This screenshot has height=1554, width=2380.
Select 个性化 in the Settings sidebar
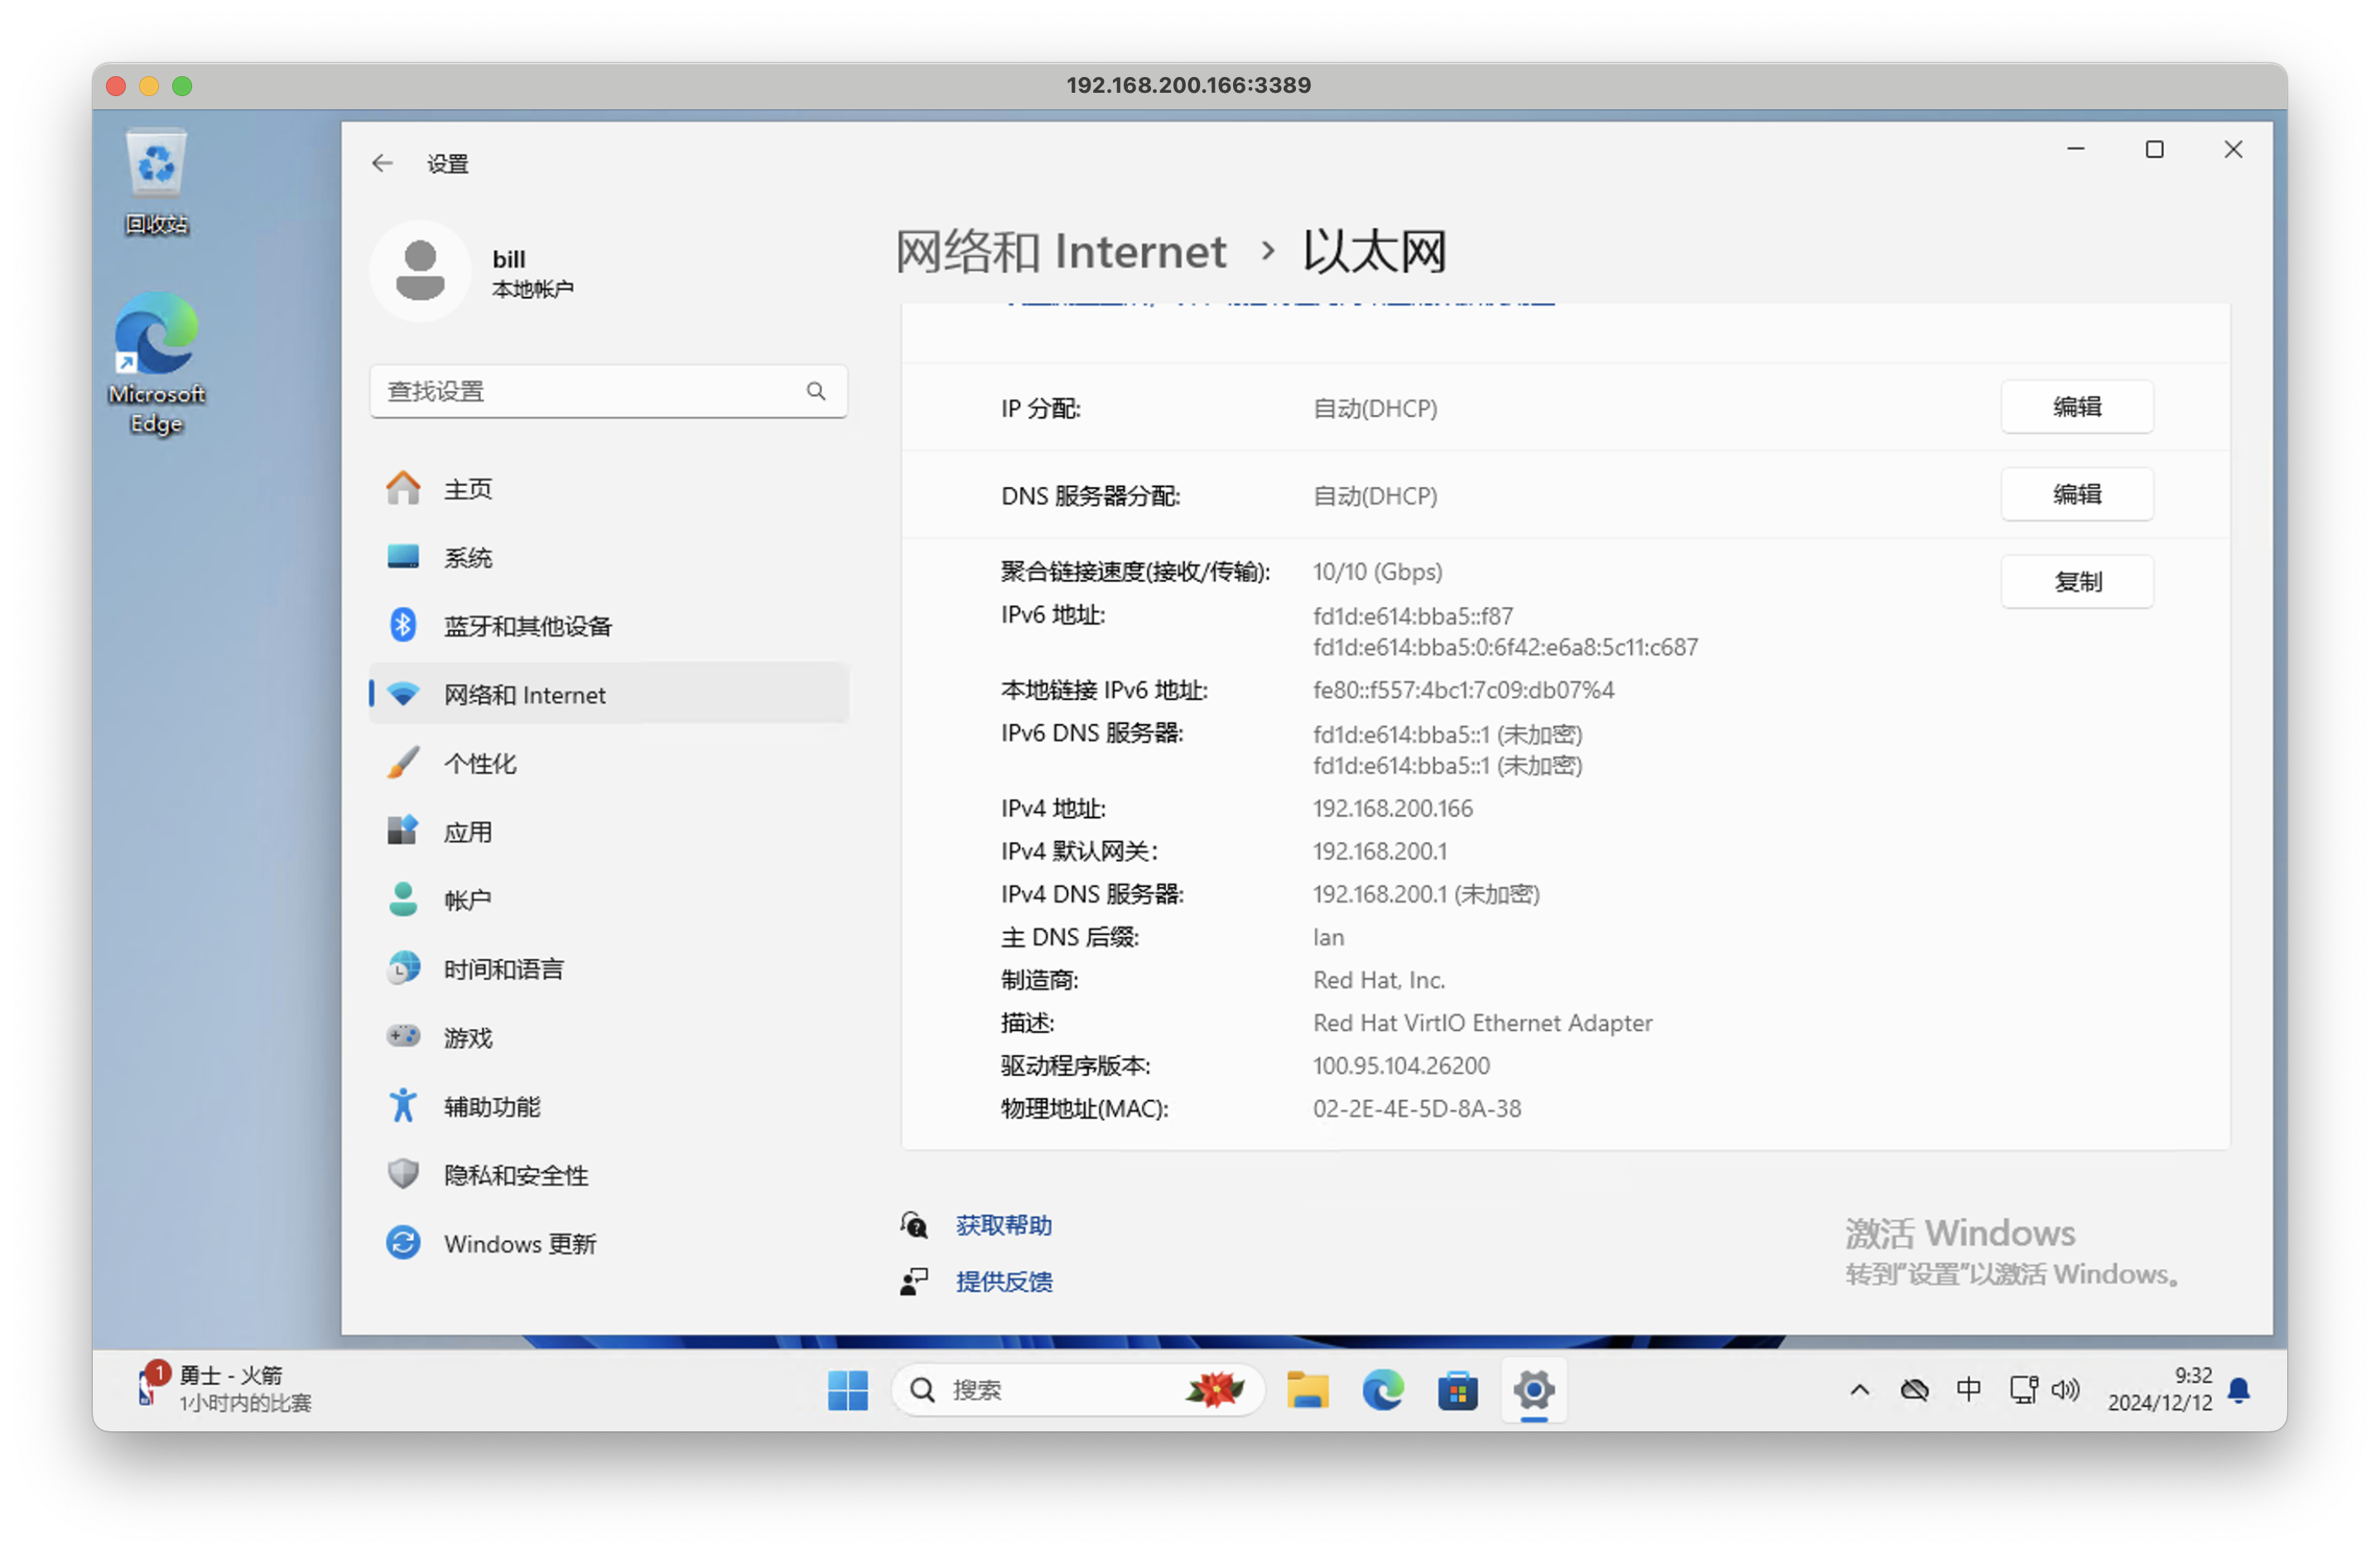click(480, 762)
